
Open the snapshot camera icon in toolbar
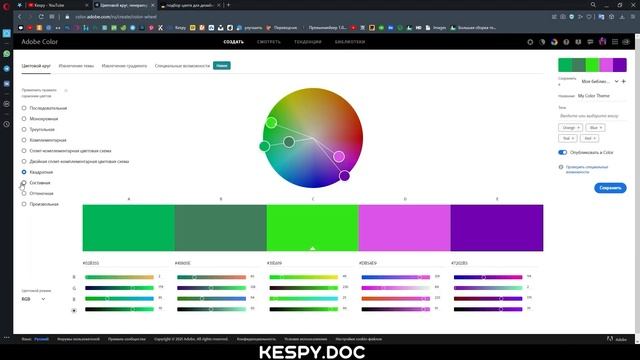(x=563, y=17)
